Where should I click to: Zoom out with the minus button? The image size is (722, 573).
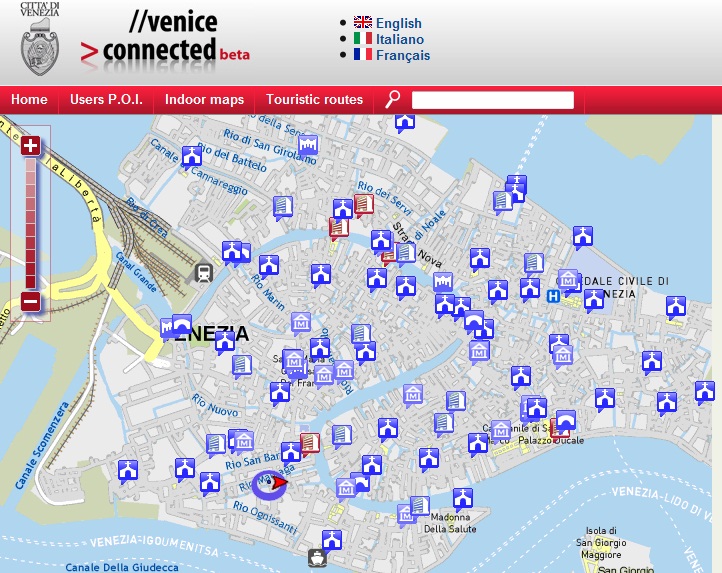[x=30, y=302]
